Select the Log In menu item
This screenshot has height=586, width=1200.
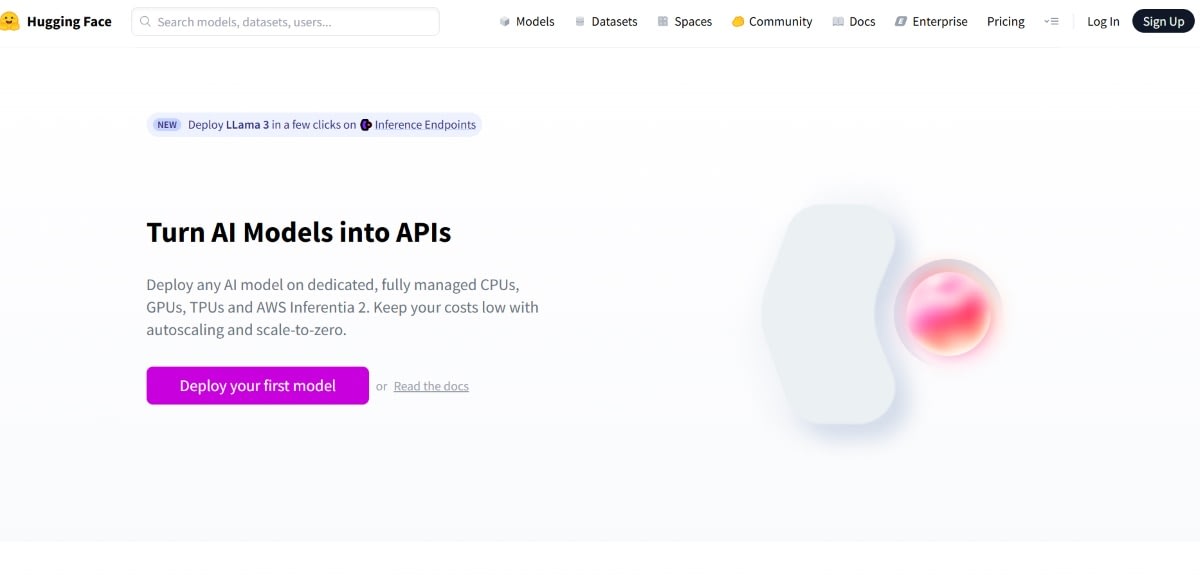(x=1103, y=22)
